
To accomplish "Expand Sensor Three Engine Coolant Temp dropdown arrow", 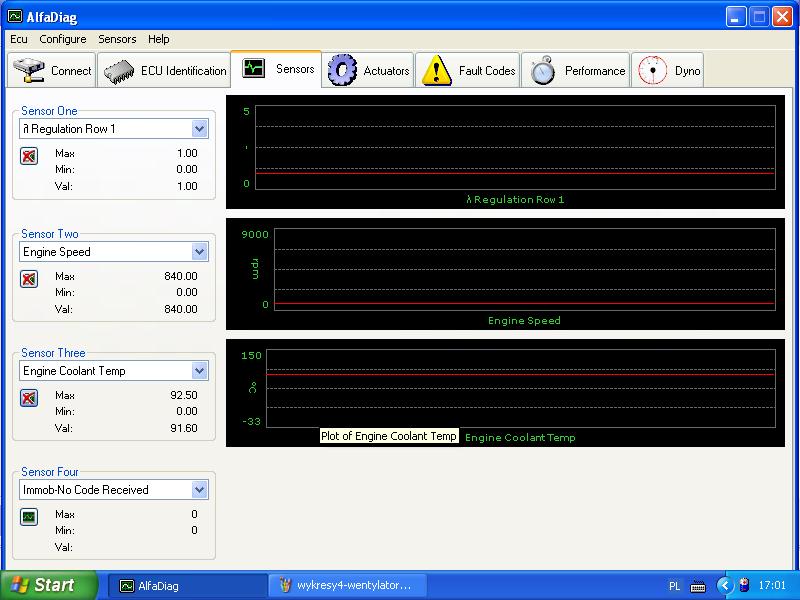I will click(x=199, y=371).
